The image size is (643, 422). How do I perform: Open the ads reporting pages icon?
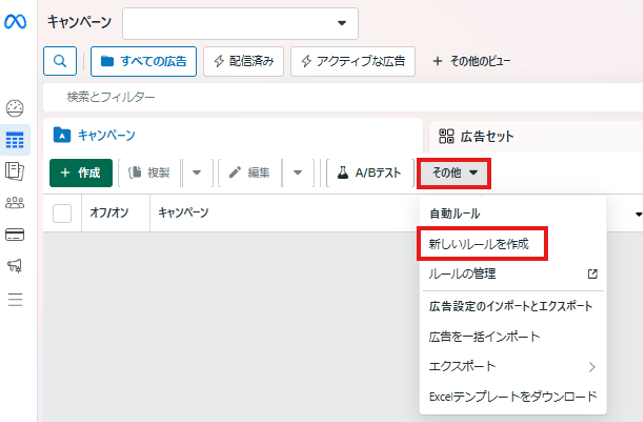point(15,171)
